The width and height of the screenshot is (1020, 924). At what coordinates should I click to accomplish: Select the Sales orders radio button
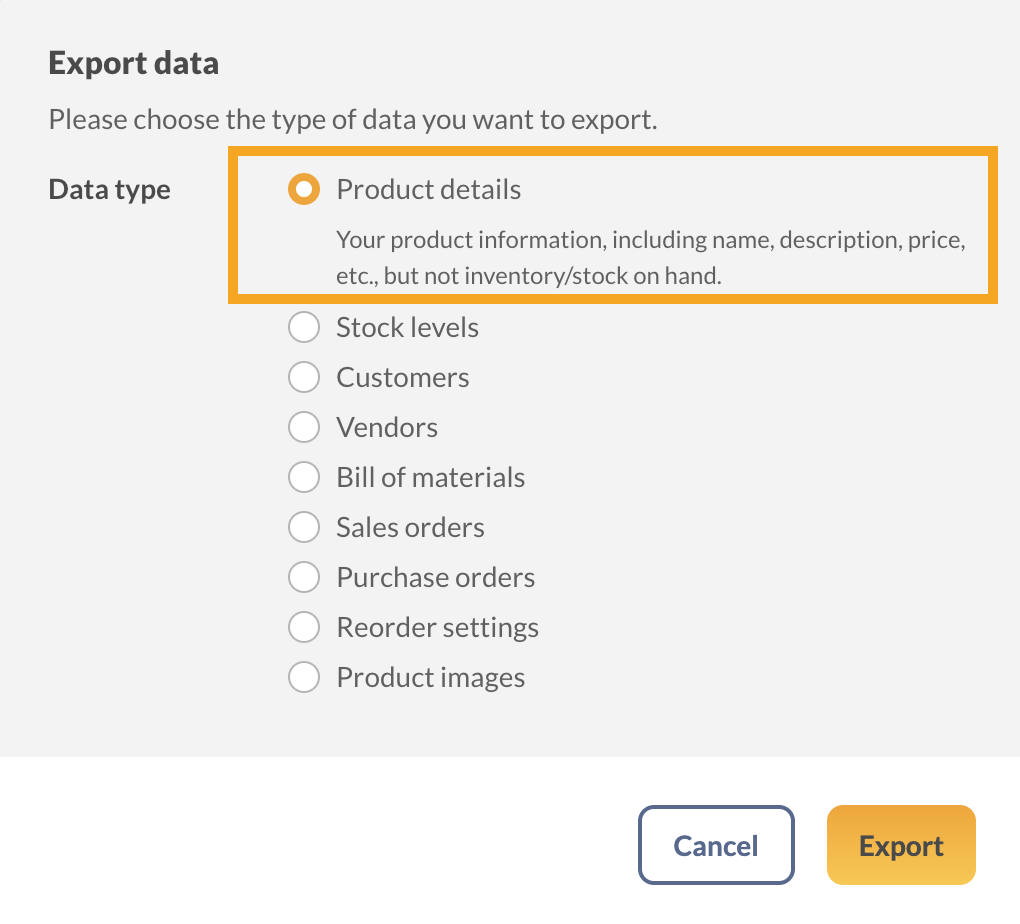click(303, 527)
